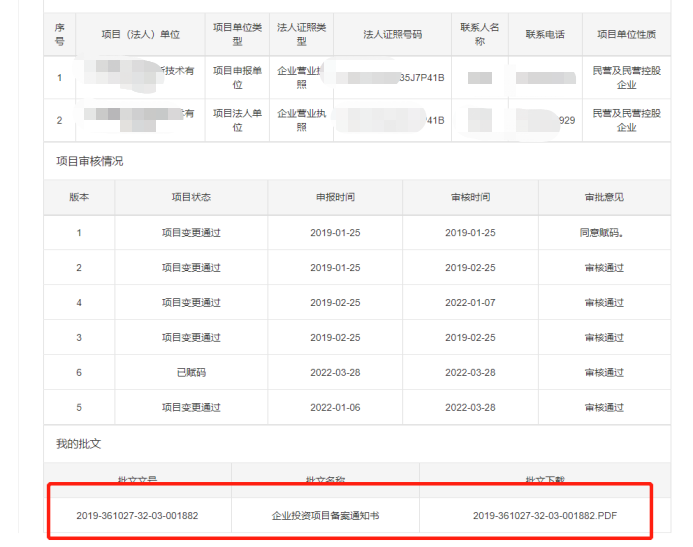Click the 法人证照号码 column header
This screenshot has width=693, height=547.
(392, 34)
